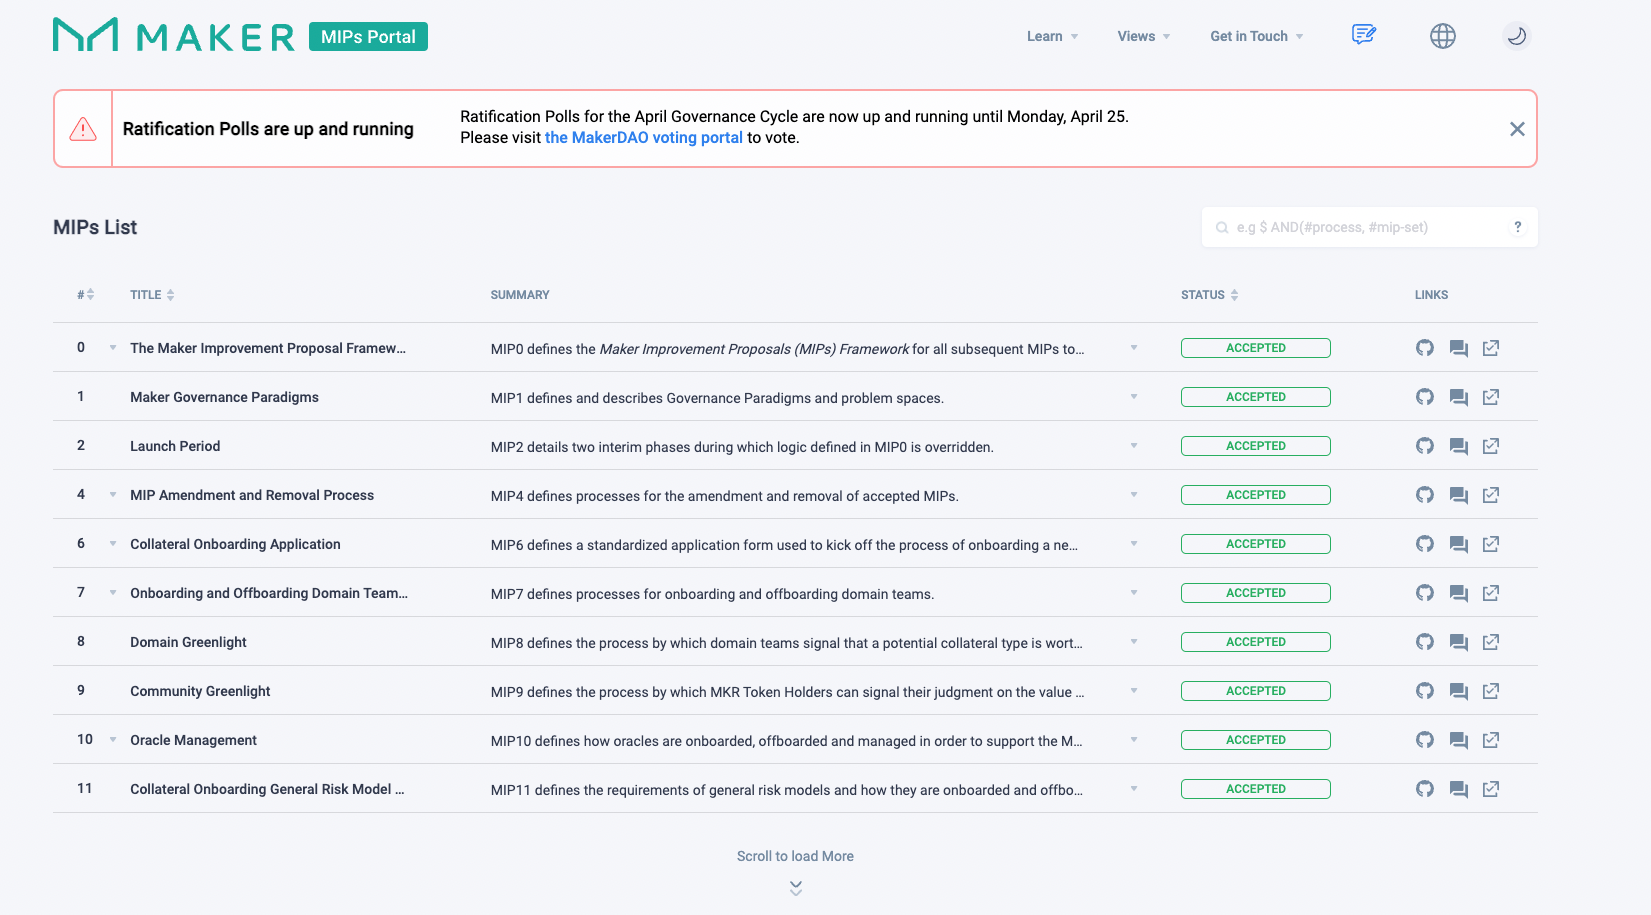Expand sub-proposals of MIP 10 row
The image size is (1651, 915).
point(113,740)
